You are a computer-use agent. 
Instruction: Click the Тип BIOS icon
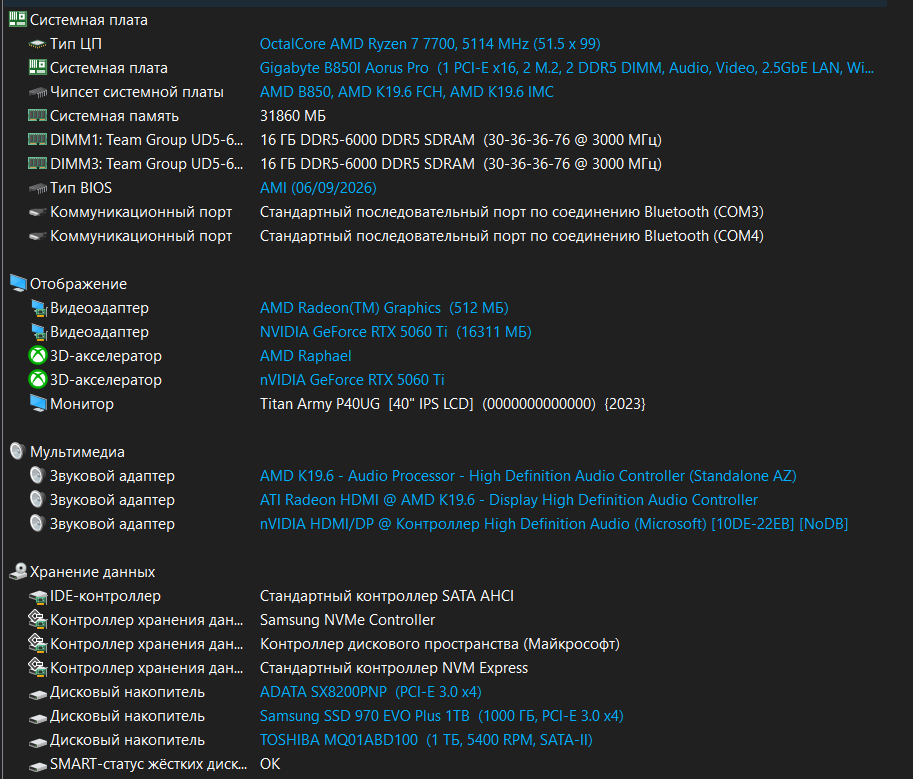pyautogui.click(x=38, y=188)
